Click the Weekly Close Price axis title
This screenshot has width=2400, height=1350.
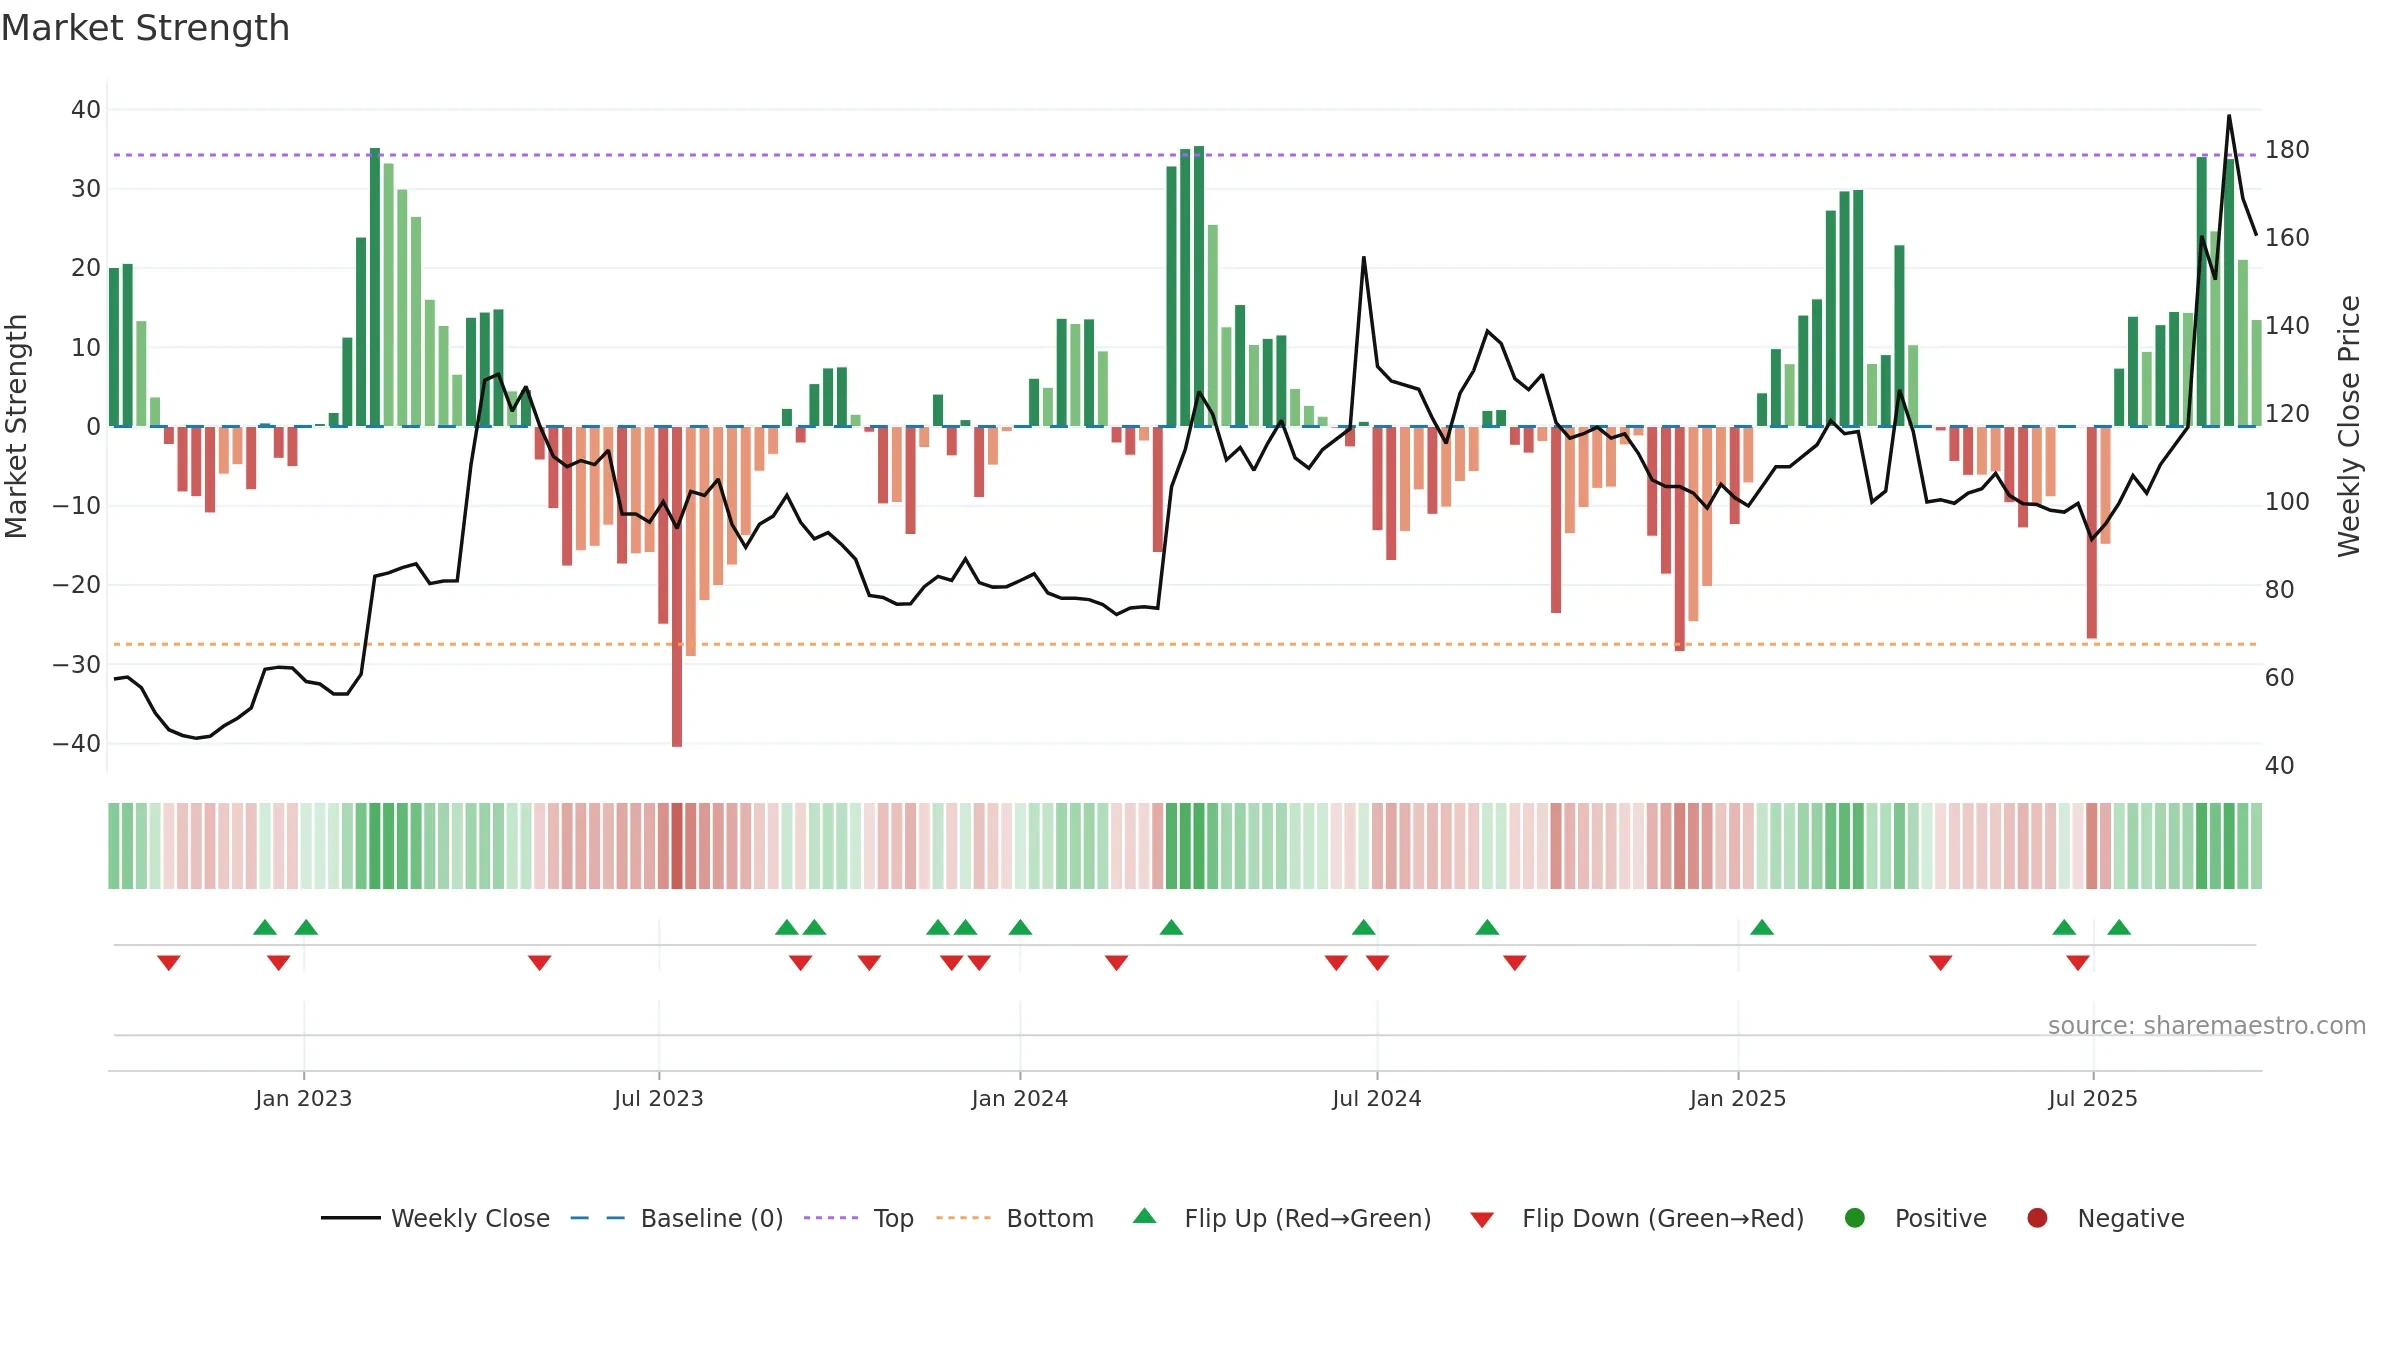click(x=2349, y=426)
